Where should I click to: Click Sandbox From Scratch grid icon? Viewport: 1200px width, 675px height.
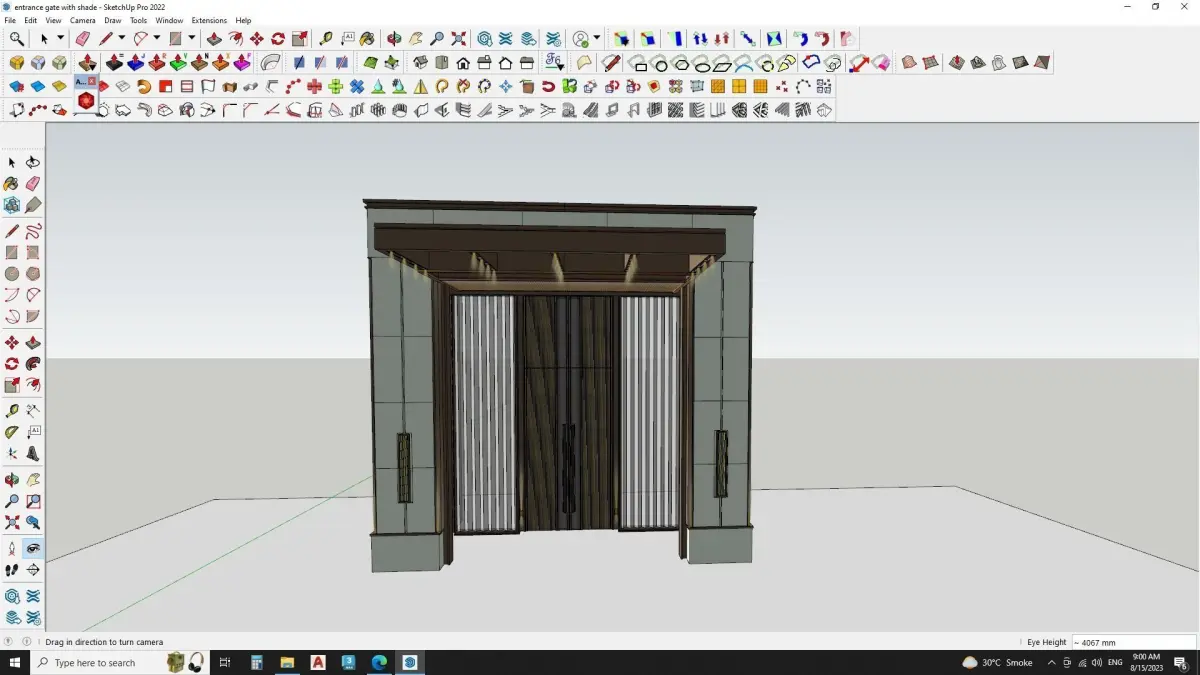pyautogui.click(x=931, y=63)
